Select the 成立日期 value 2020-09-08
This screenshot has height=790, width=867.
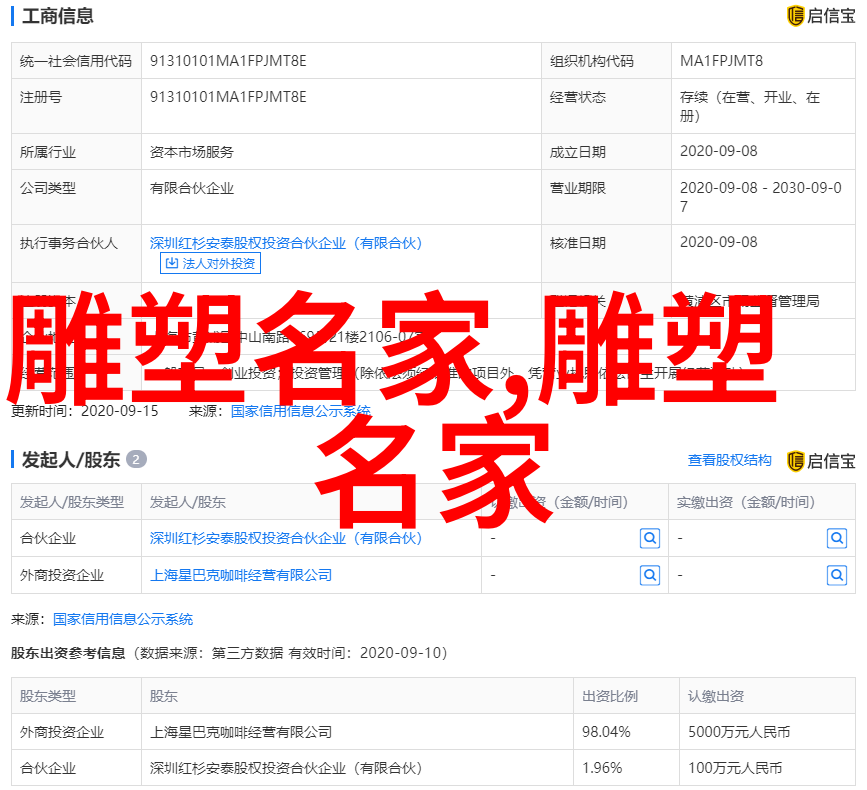718,151
